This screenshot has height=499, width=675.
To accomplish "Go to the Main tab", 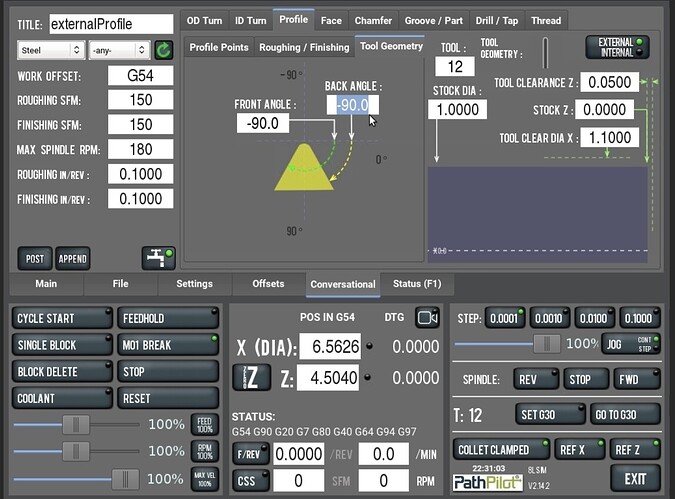I will tap(46, 284).
